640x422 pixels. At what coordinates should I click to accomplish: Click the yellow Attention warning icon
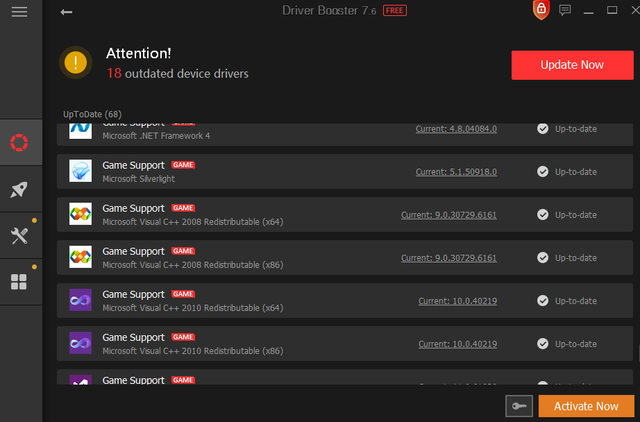[76, 62]
